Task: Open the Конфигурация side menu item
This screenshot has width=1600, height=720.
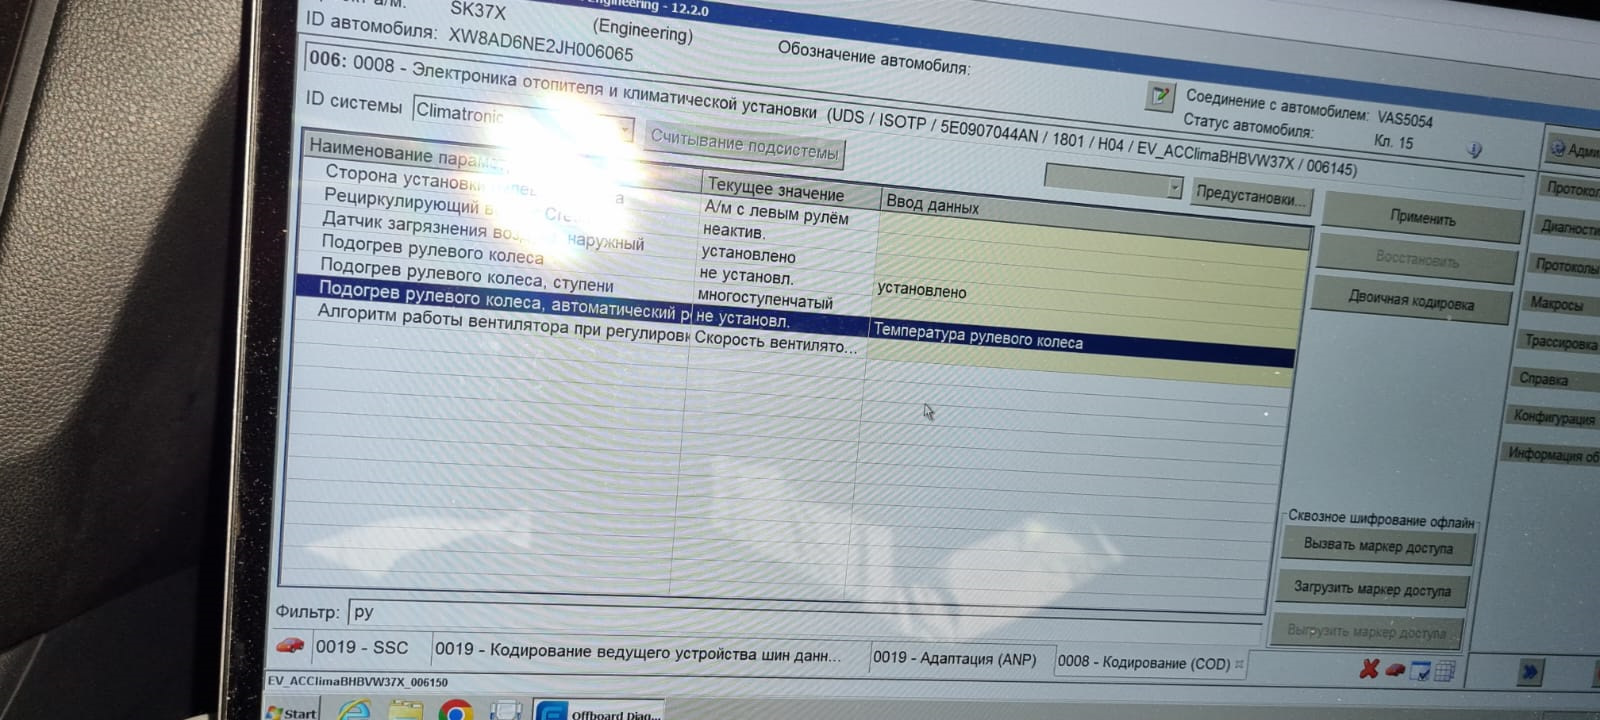Action: pos(1554,417)
